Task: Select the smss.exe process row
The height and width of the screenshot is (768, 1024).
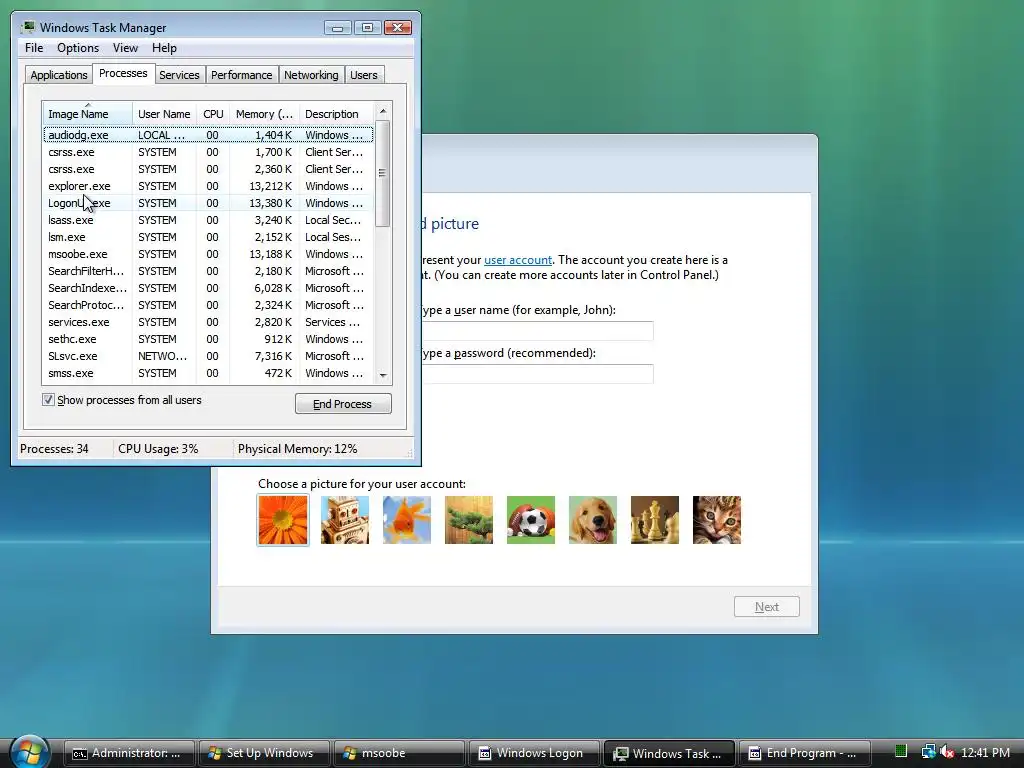Action: point(208,373)
